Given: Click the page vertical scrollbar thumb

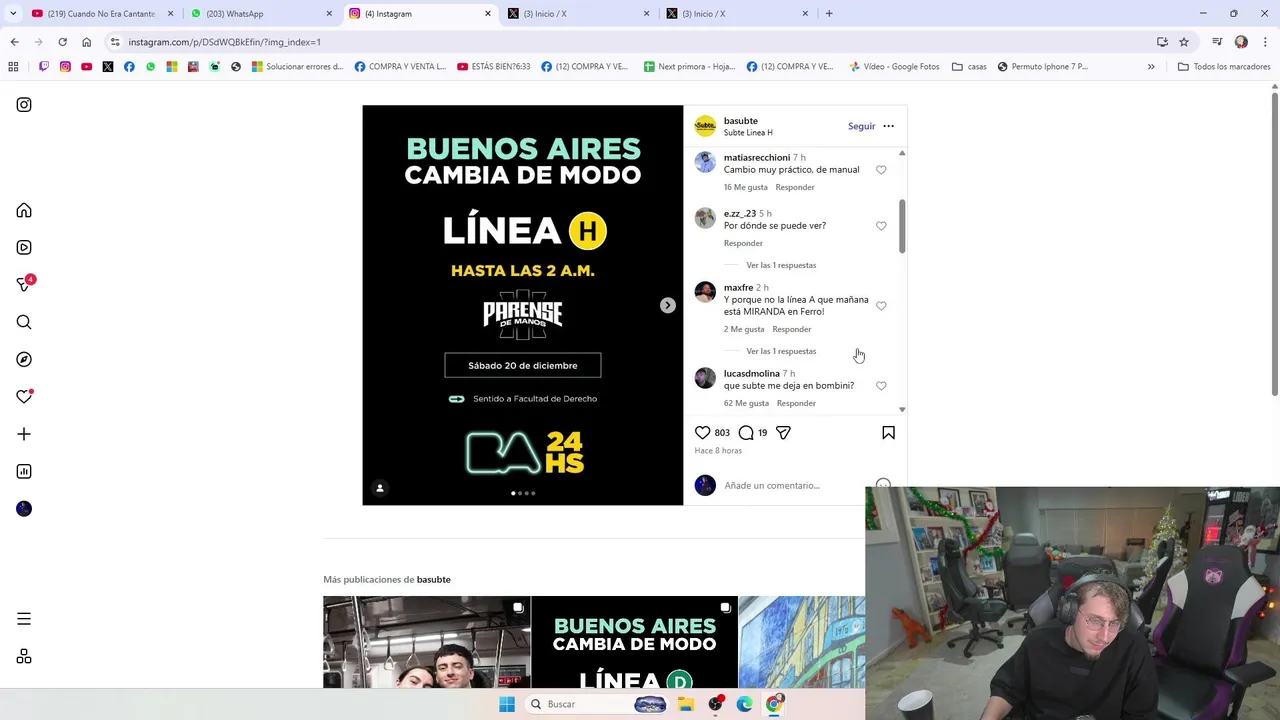Looking at the screenshot, I should [1275, 244].
